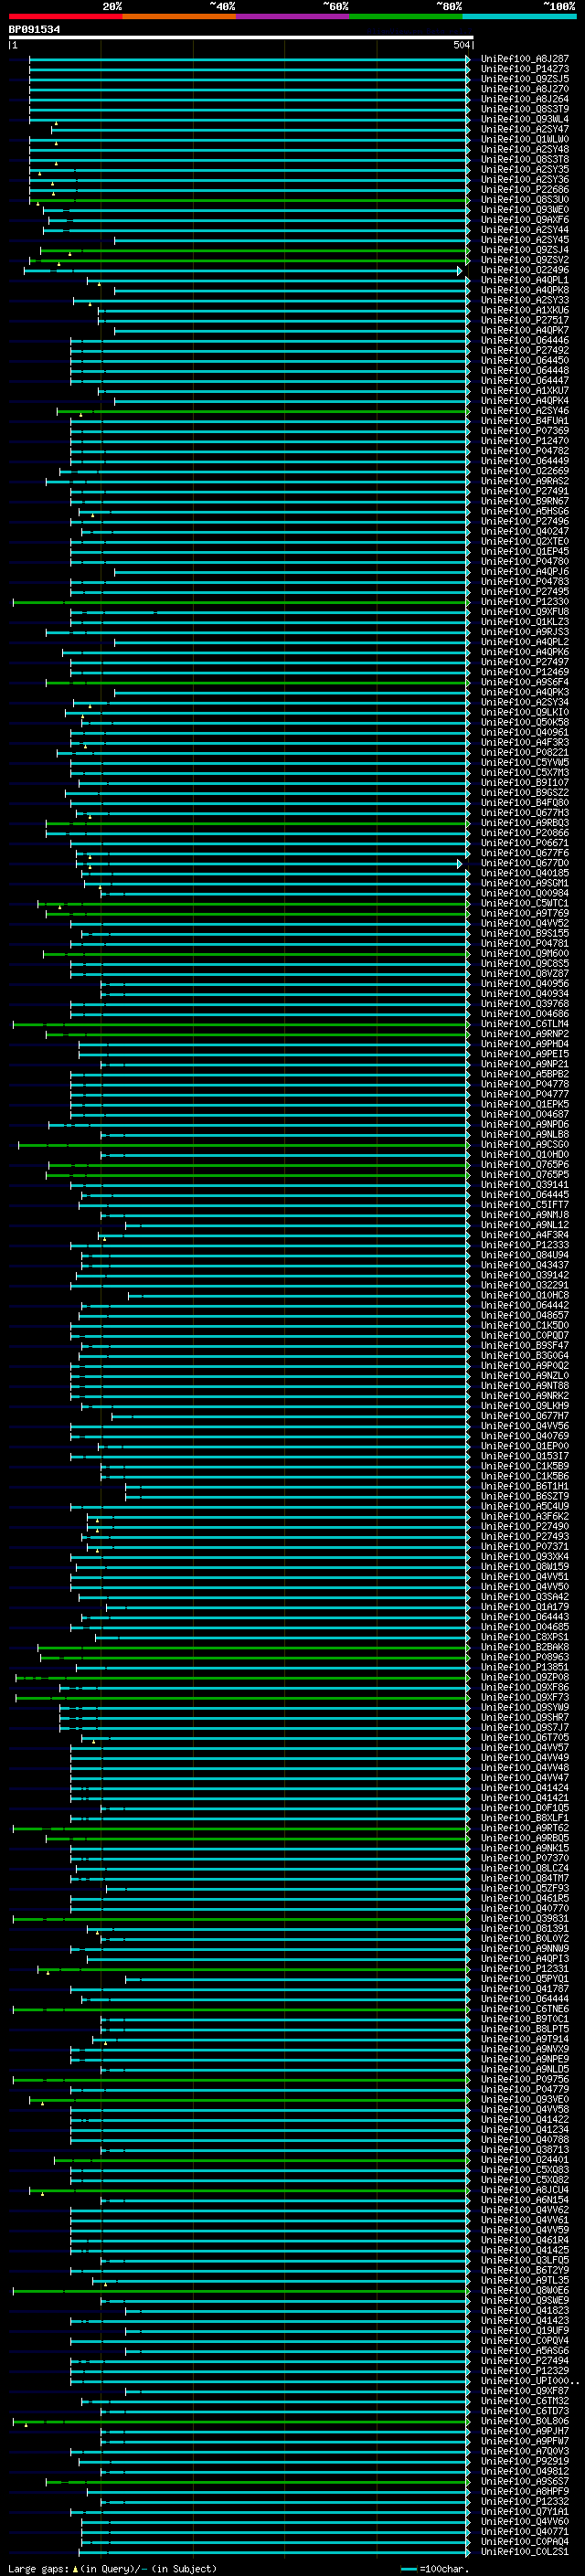Select the BP091534 query label
This screenshot has height=2576, width=585.
tap(34, 30)
